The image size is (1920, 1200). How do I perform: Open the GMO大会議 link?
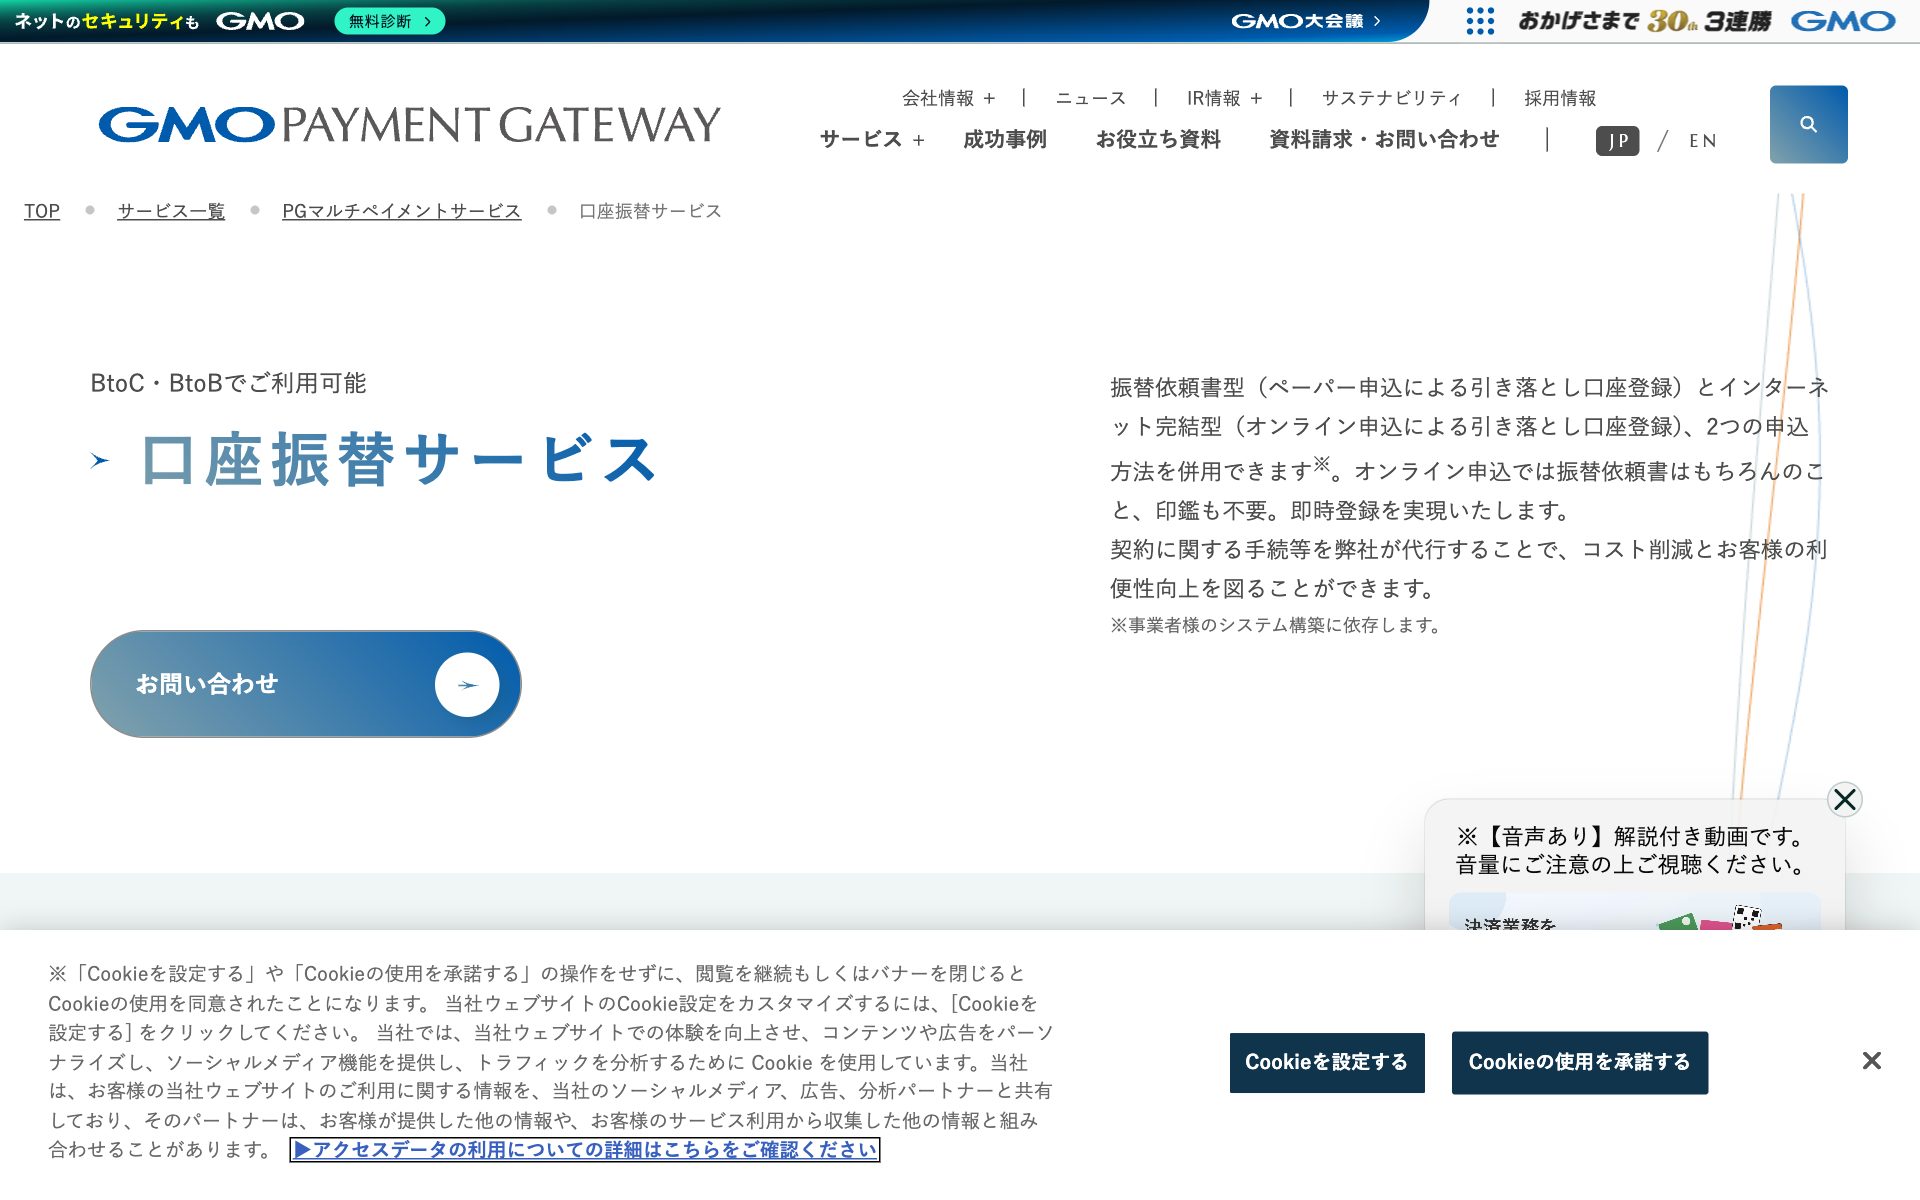[1305, 21]
